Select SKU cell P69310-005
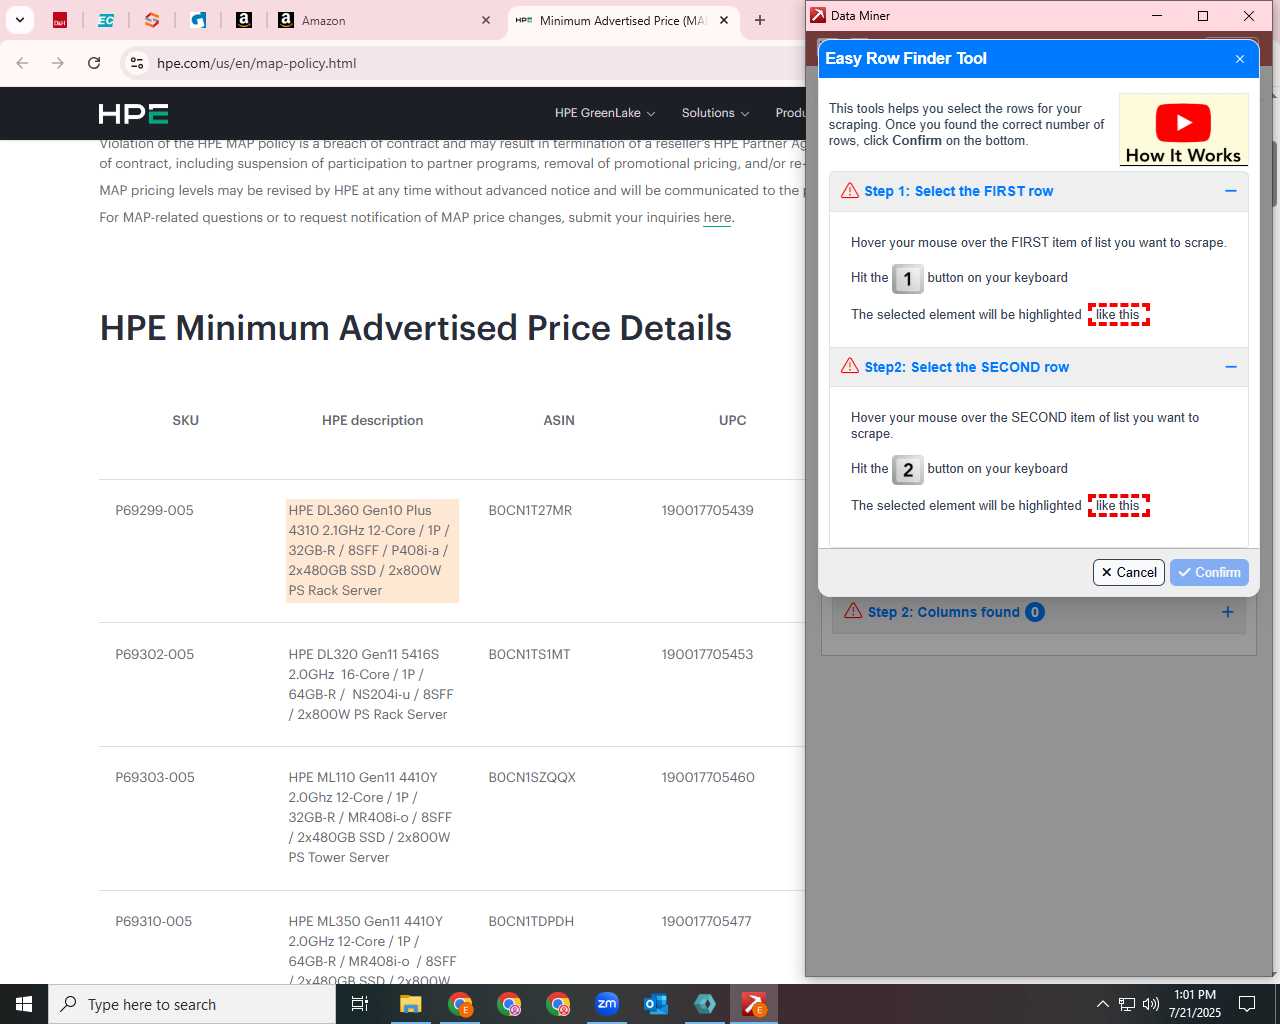 [x=153, y=921]
